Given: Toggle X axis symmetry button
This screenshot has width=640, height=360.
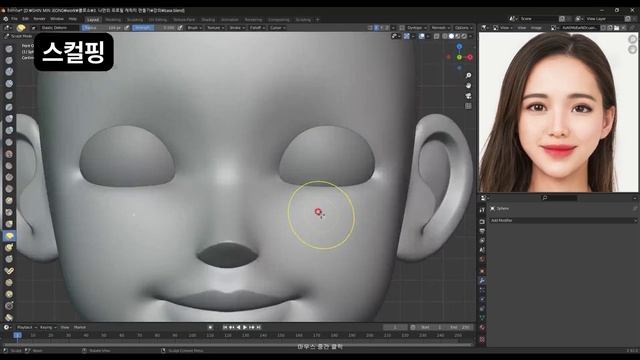Looking at the screenshot, I should (x=376, y=28).
